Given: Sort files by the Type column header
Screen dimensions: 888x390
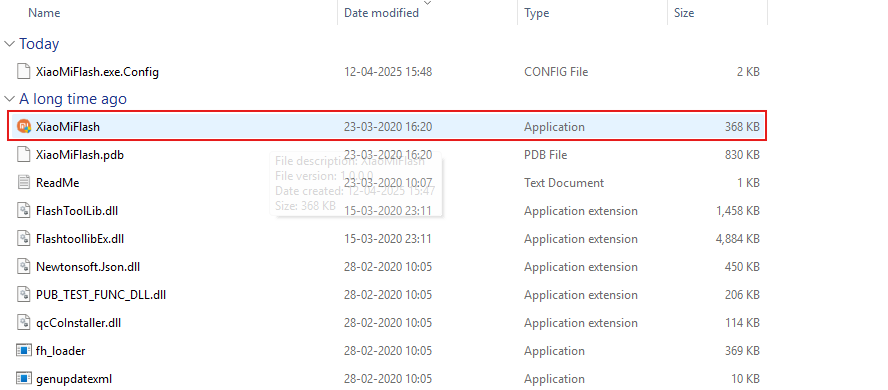Looking at the screenshot, I should (536, 12).
